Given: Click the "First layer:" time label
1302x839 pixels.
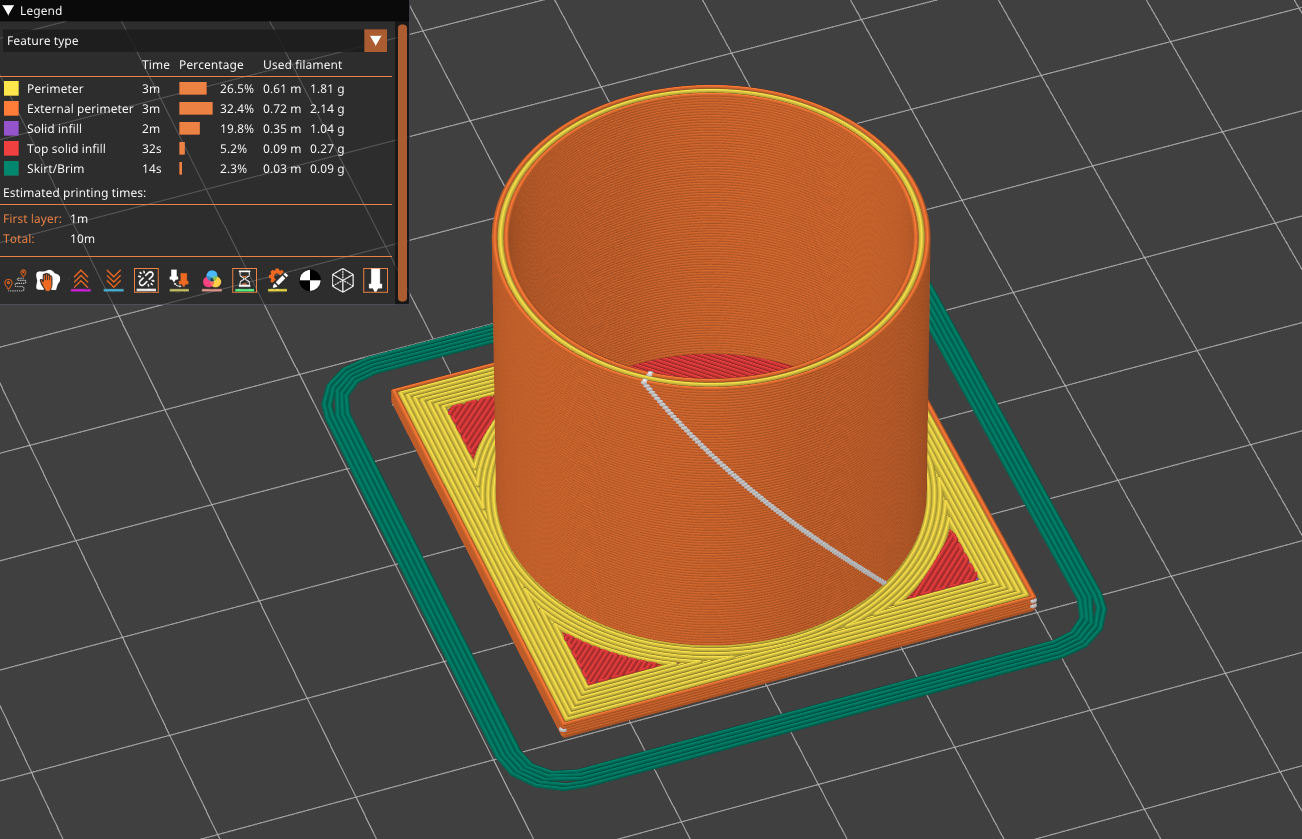Looking at the screenshot, I should 32,218.
